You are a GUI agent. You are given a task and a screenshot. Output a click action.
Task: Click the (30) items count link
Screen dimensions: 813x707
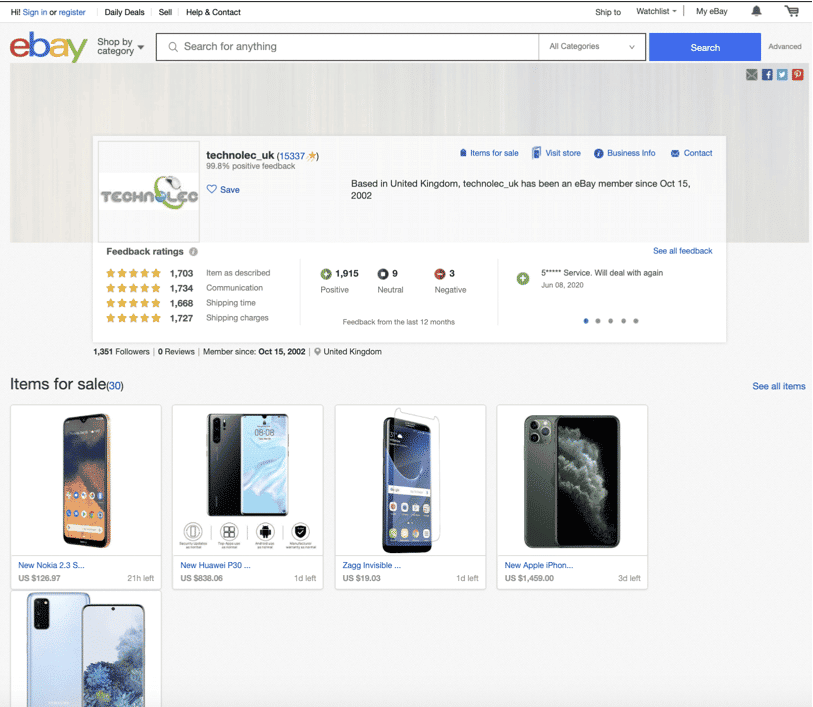[115, 386]
